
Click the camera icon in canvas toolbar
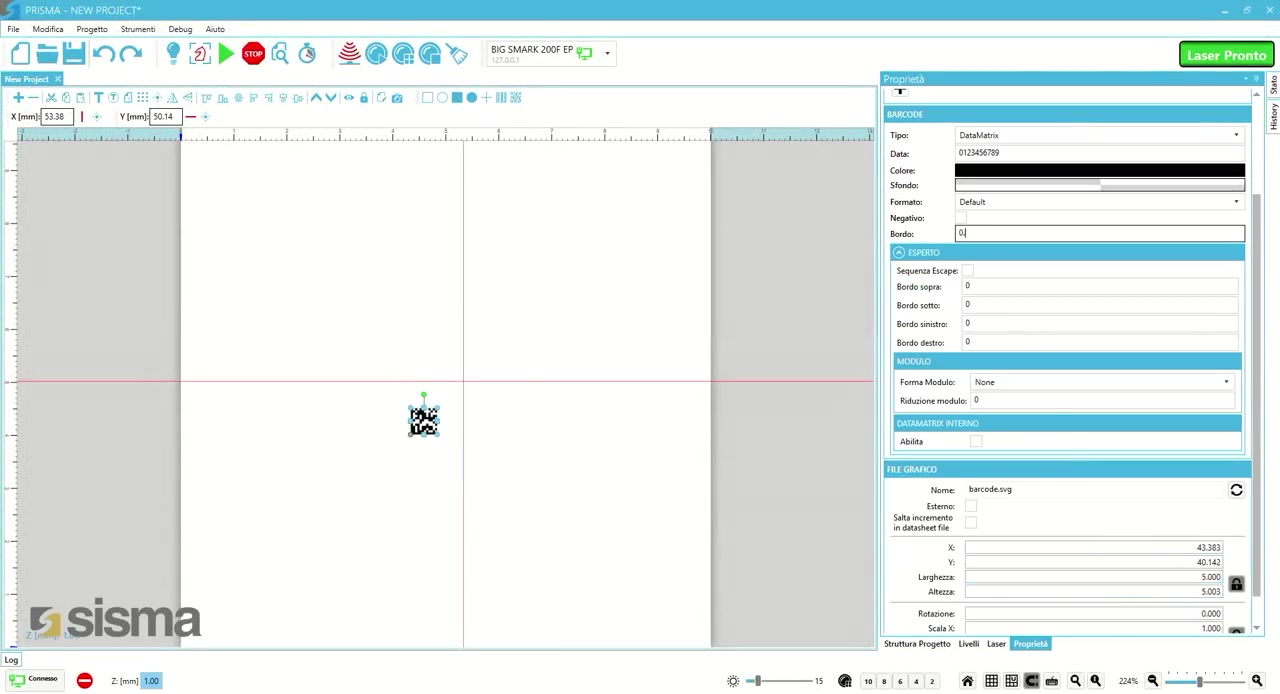coord(397,98)
